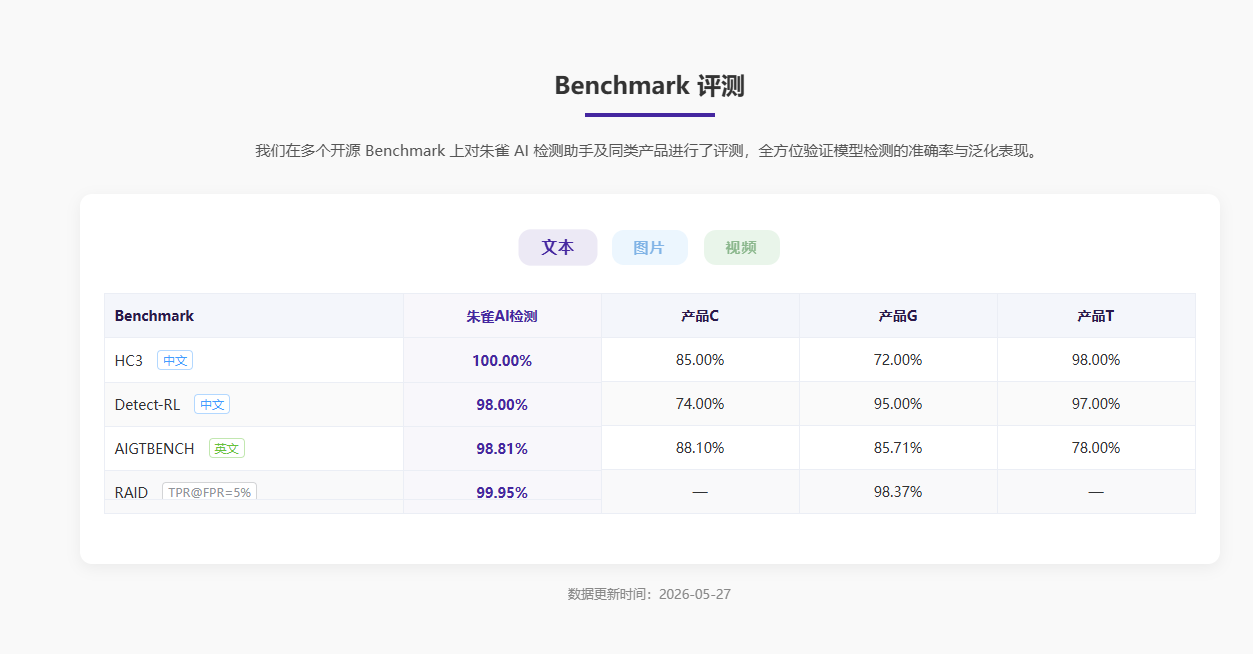Click the 98.81% score for AIGTBENCH
Image resolution: width=1253 pixels, height=654 pixels.
pos(502,449)
